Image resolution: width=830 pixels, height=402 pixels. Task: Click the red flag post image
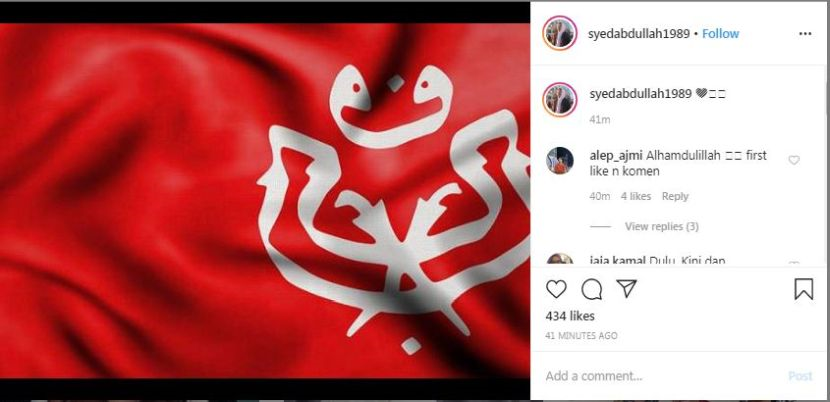click(x=265, y=200)
